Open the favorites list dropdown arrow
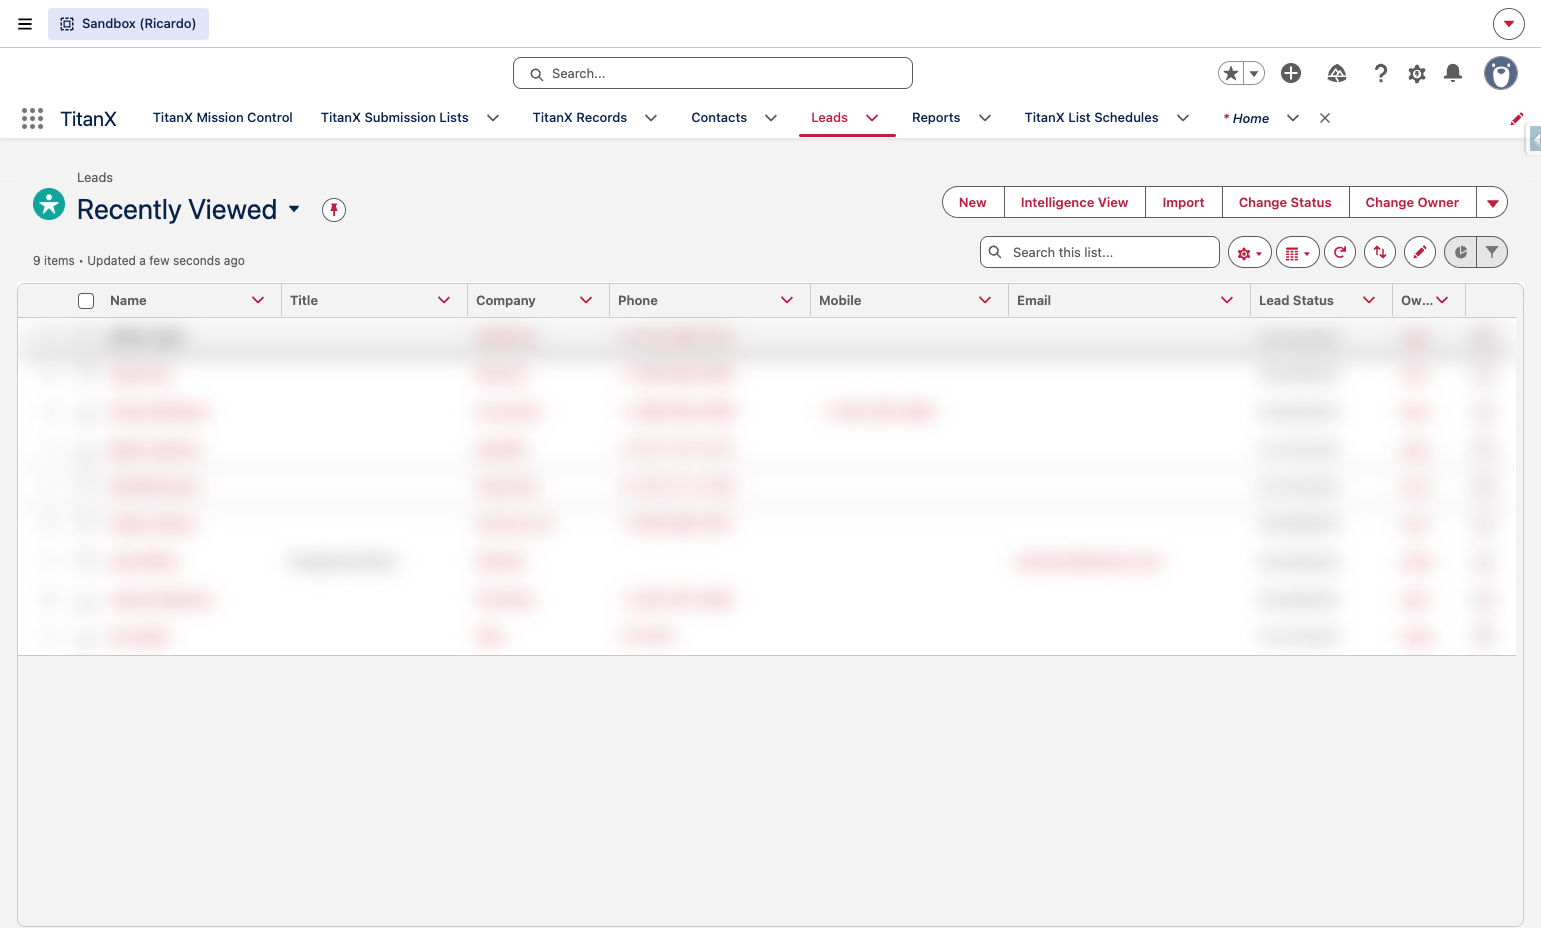Viewport: 1541px width, 928px height. pyautogui.click(x=1254, y=73)
